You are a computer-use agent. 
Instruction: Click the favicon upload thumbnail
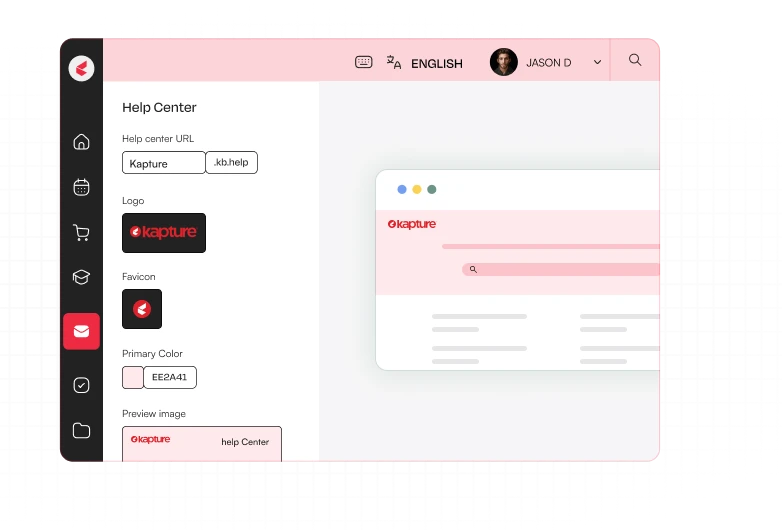click(x=142, y=309)
